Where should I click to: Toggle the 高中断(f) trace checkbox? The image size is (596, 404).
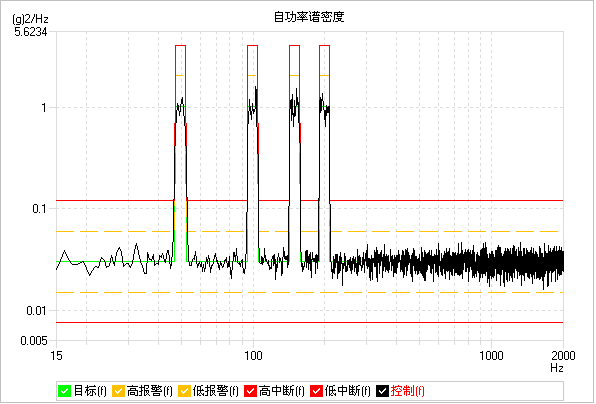click(x=250, y=391)
